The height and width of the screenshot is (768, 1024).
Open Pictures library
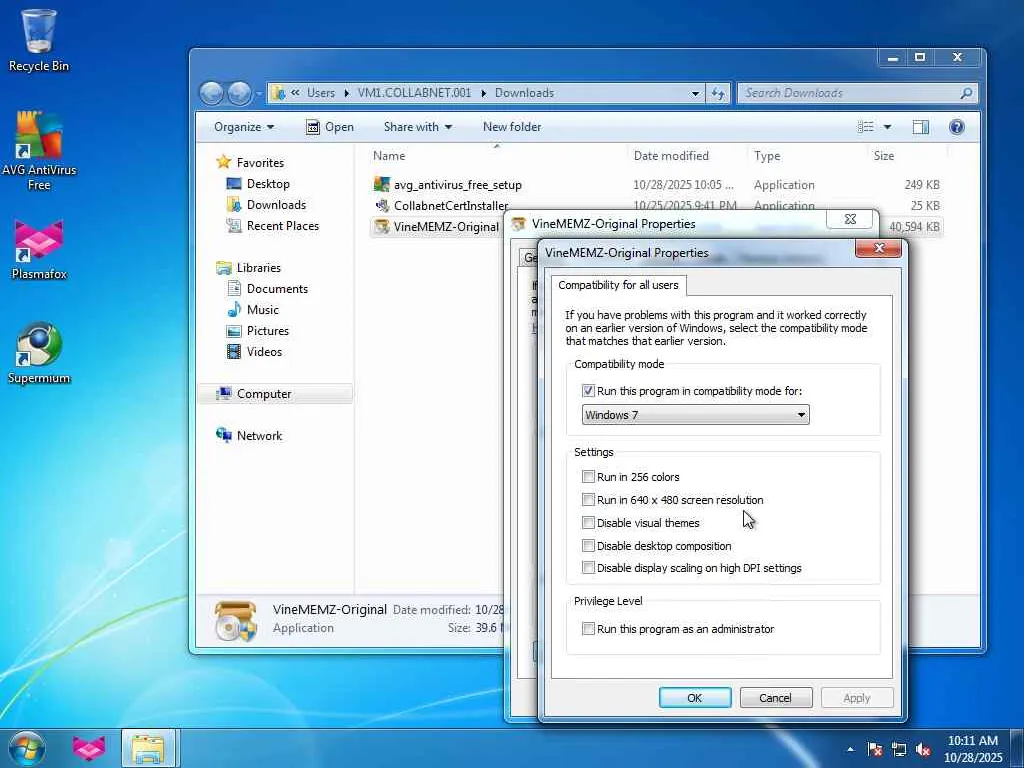tap(267, 330)
